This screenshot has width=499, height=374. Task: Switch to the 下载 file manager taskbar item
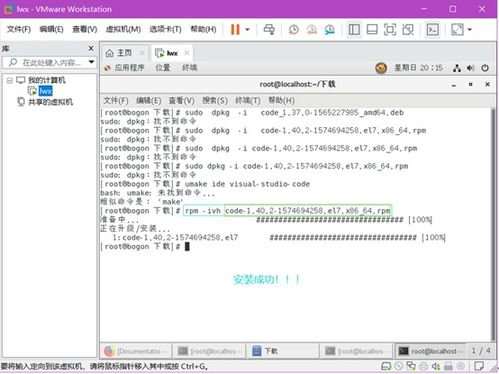click(282, 351)
